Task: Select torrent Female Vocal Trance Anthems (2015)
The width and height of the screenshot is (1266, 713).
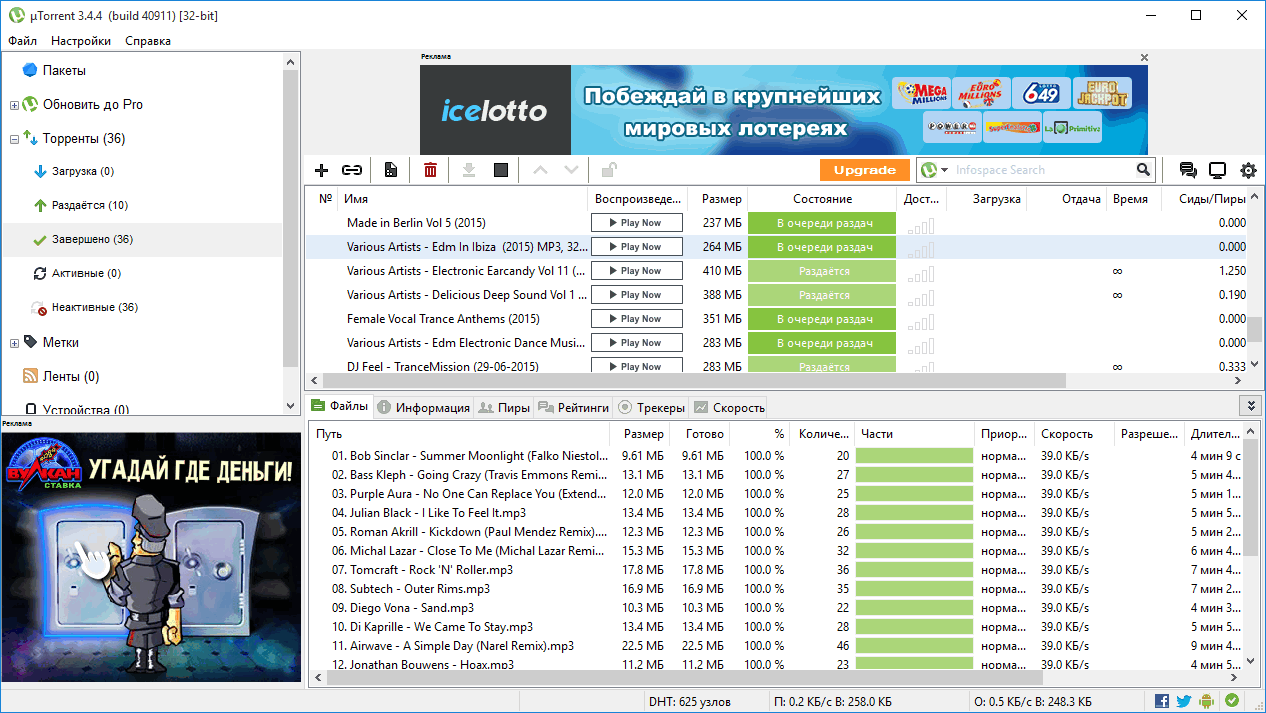Action: click(x=443, y=319)
